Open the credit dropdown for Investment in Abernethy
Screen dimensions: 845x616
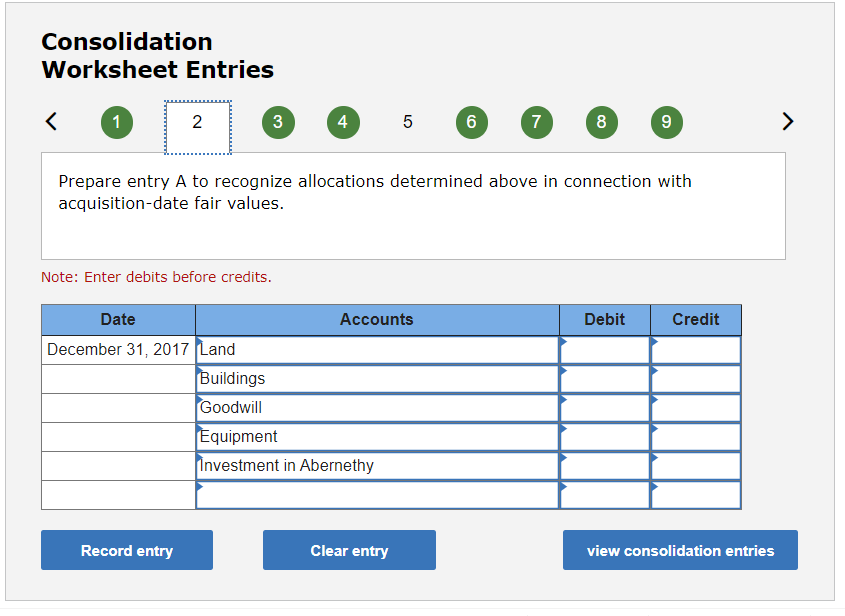[x=695, y=465]
